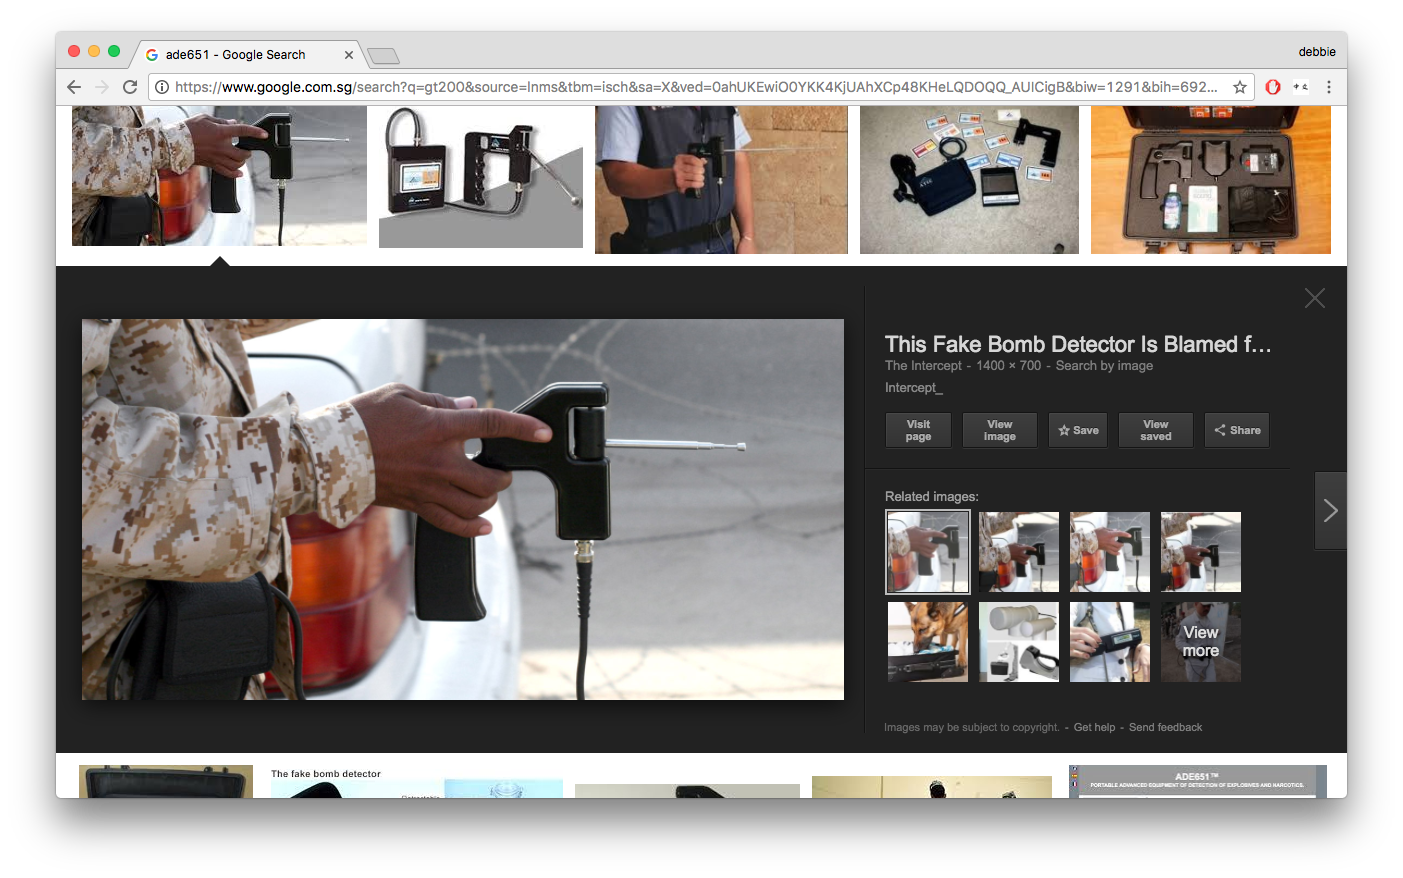1403x878 pixels.
Task: Show the next image with the chevron arrow
Action: click(1331, 511)
